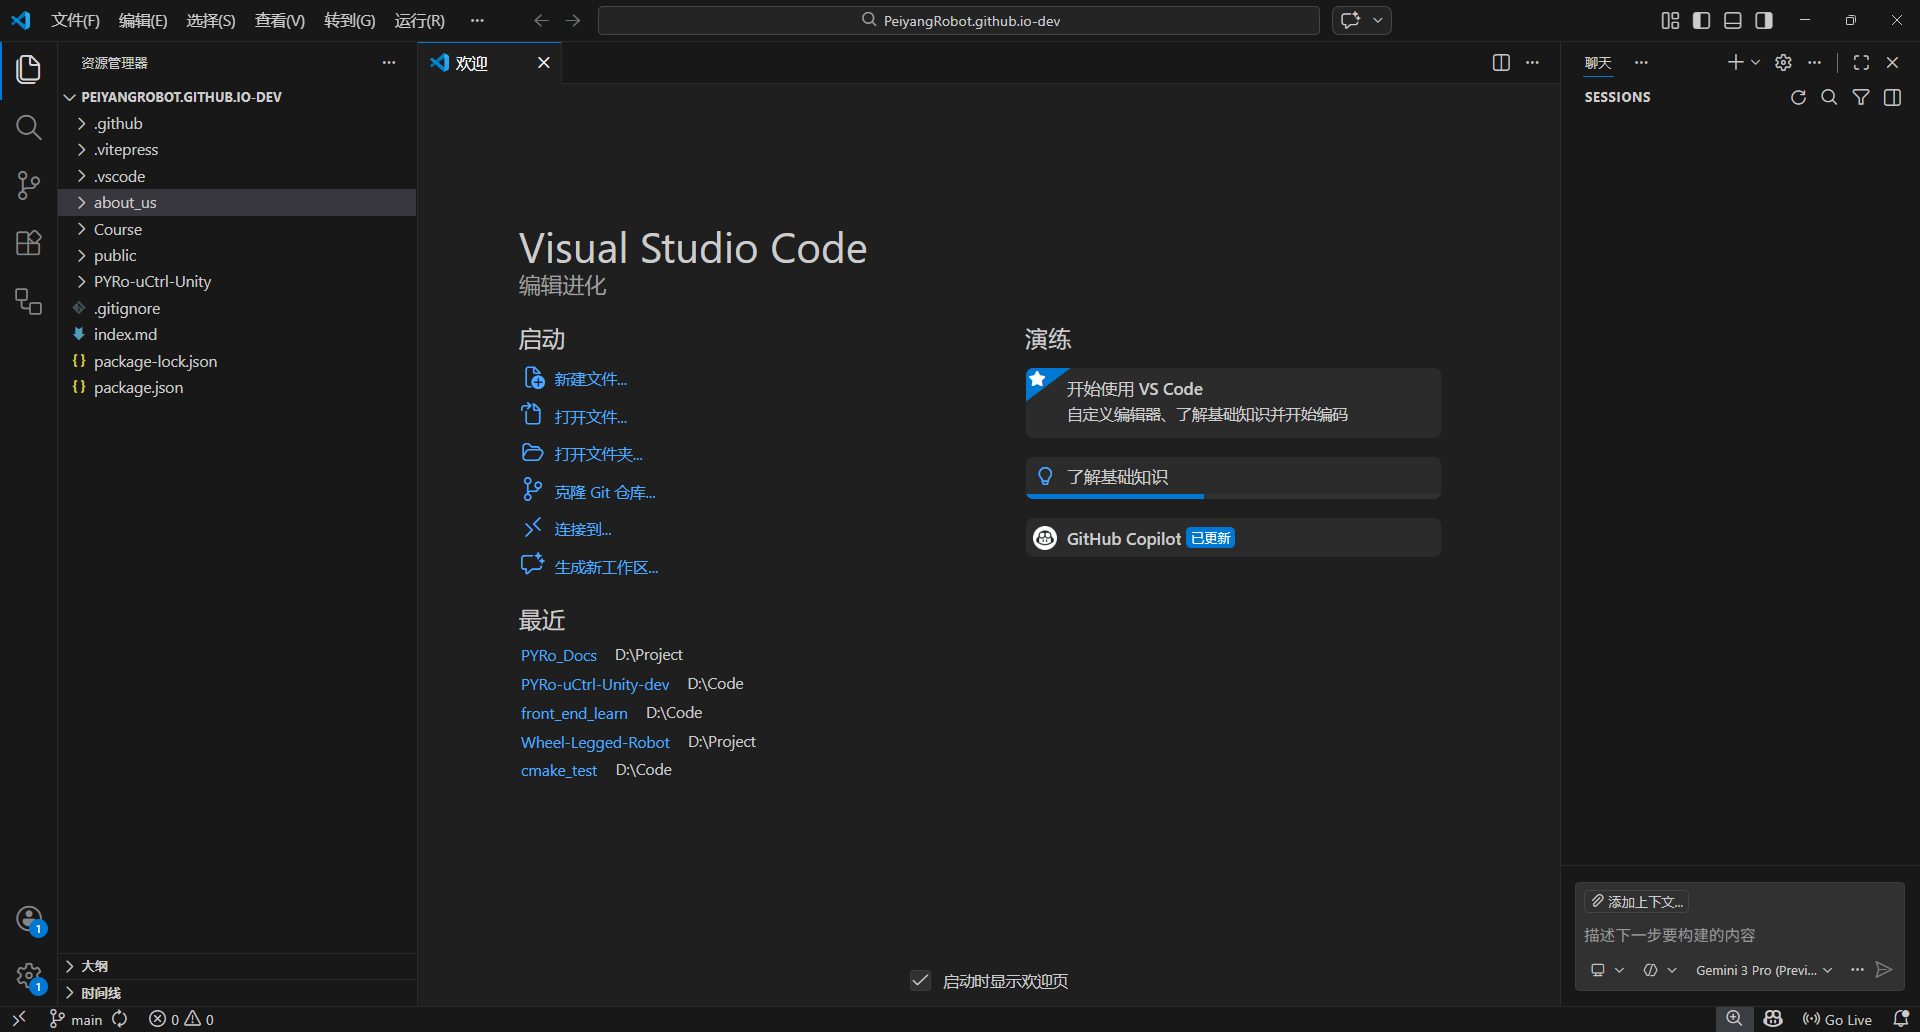Screen dimensions: 1920x1032
Task: Open the 运行(R) menu
Action: 420,21
